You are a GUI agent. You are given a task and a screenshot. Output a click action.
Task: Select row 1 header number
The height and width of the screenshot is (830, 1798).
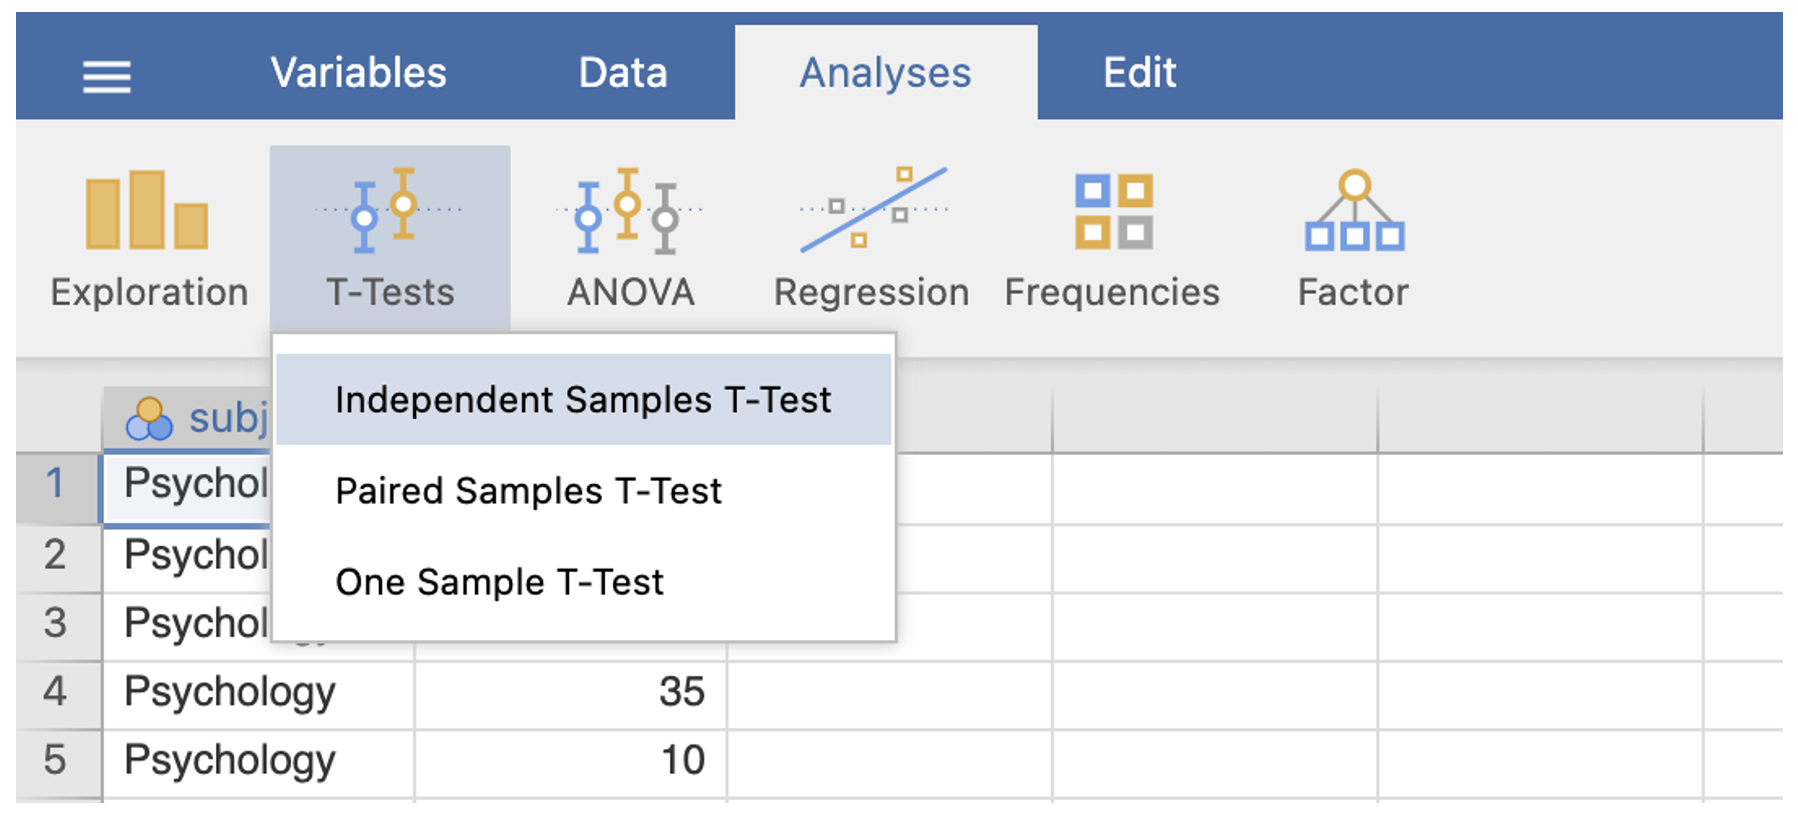[56, 484]
